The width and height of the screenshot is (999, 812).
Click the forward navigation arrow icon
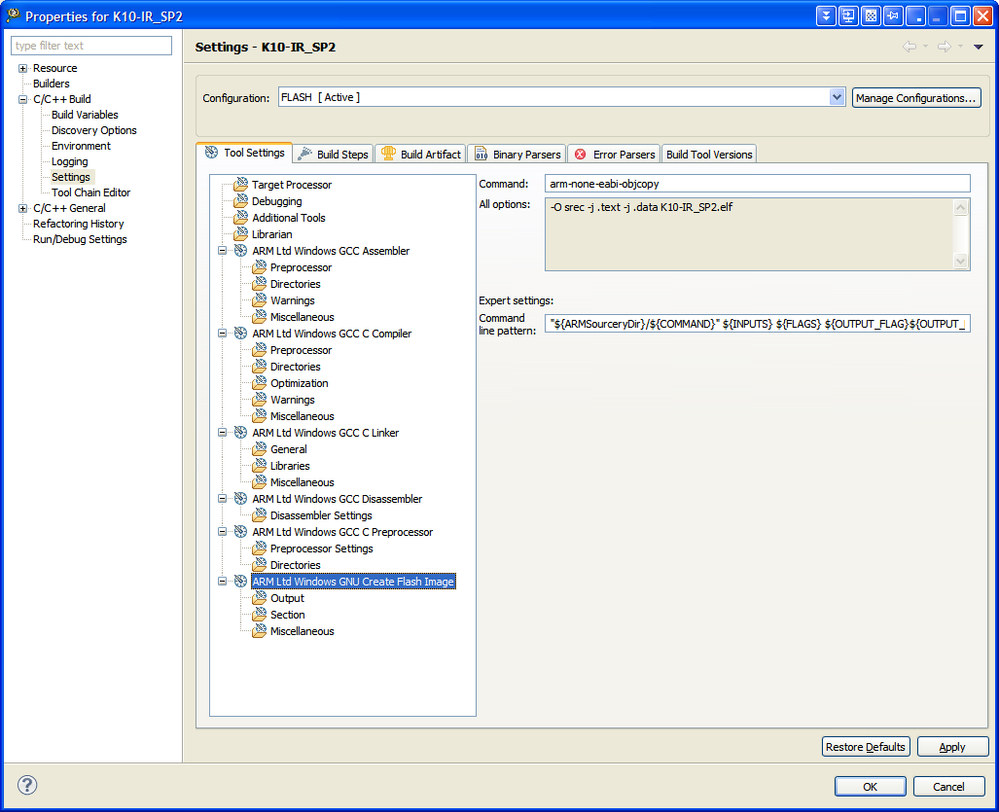click(944, 47)
